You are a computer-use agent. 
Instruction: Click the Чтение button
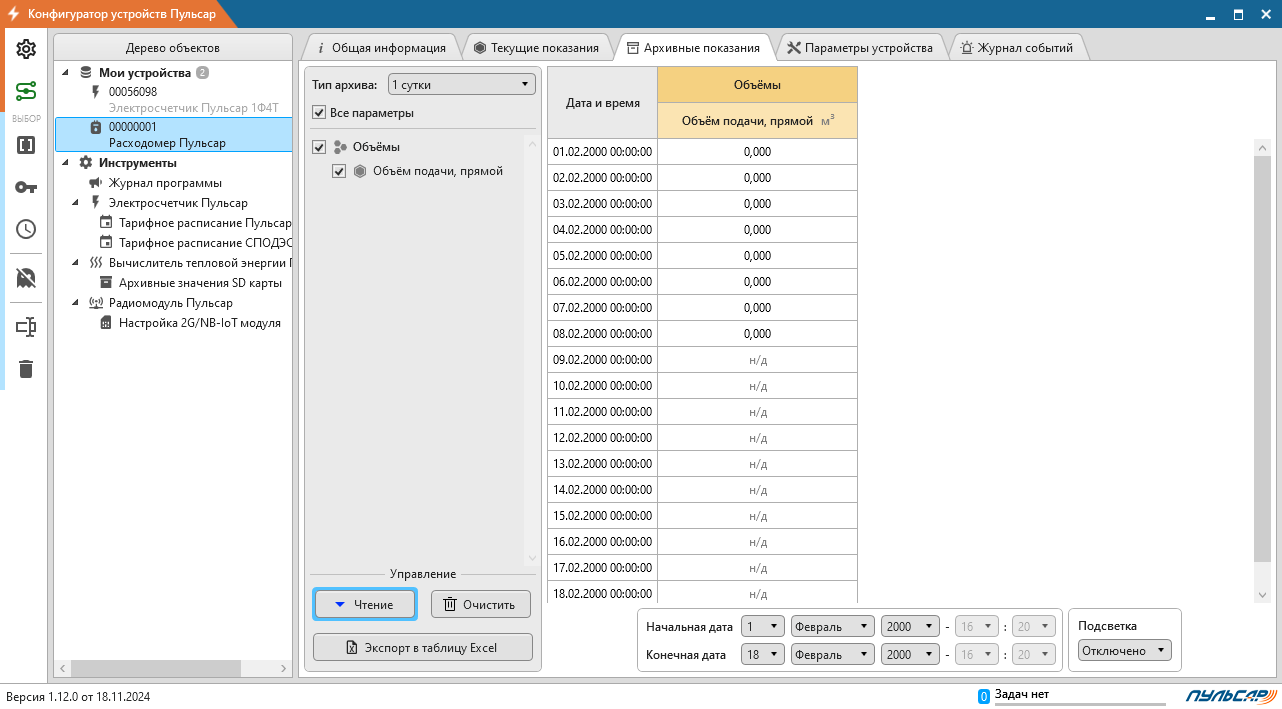coord(367,604)
